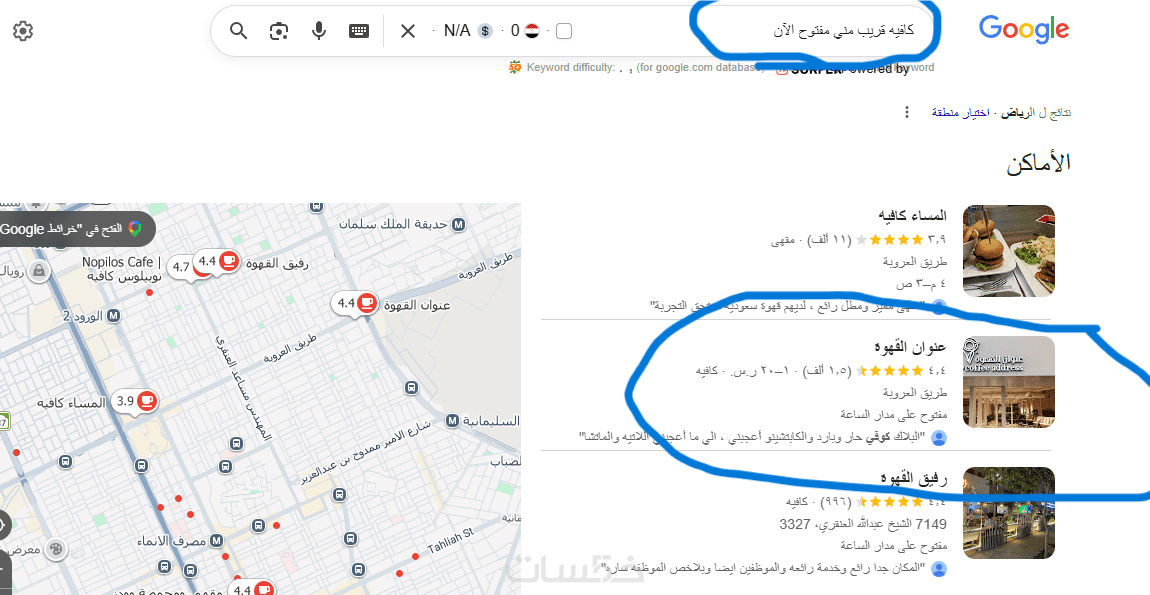Click 7149 الشيخ عبدالله العنقري address
This screenshot has height=595, width=1150.
(862, 524)
